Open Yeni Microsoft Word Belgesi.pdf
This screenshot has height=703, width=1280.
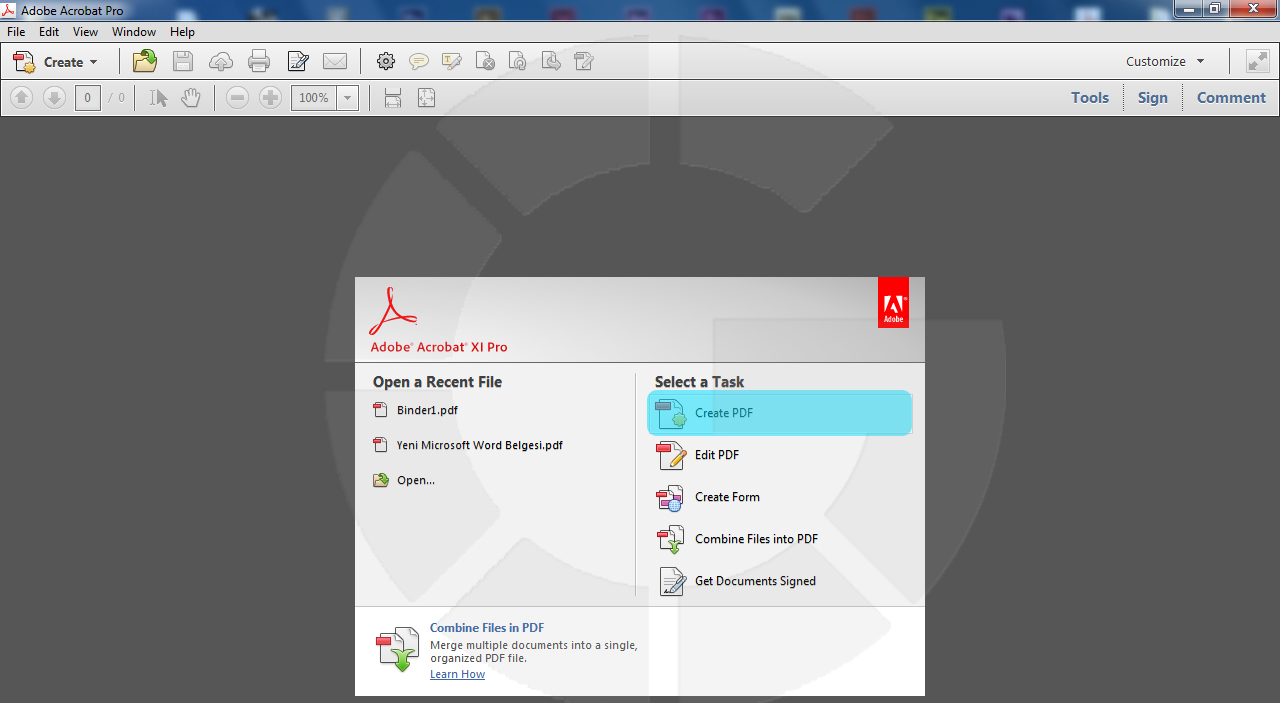[467, 445]
